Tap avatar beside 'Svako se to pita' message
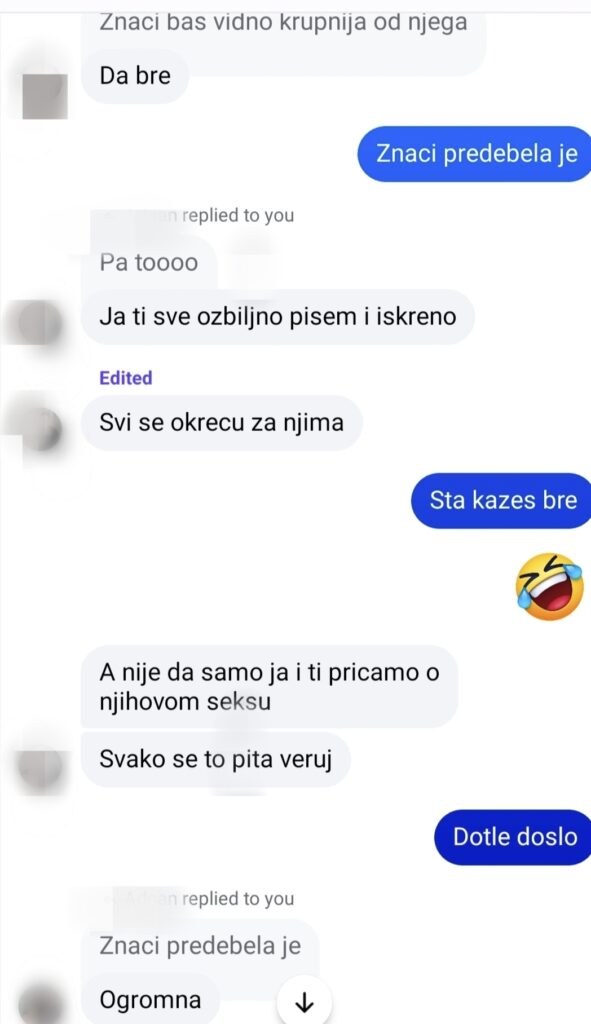Screen dimensions: 591x1024 (x=40, y=767)
